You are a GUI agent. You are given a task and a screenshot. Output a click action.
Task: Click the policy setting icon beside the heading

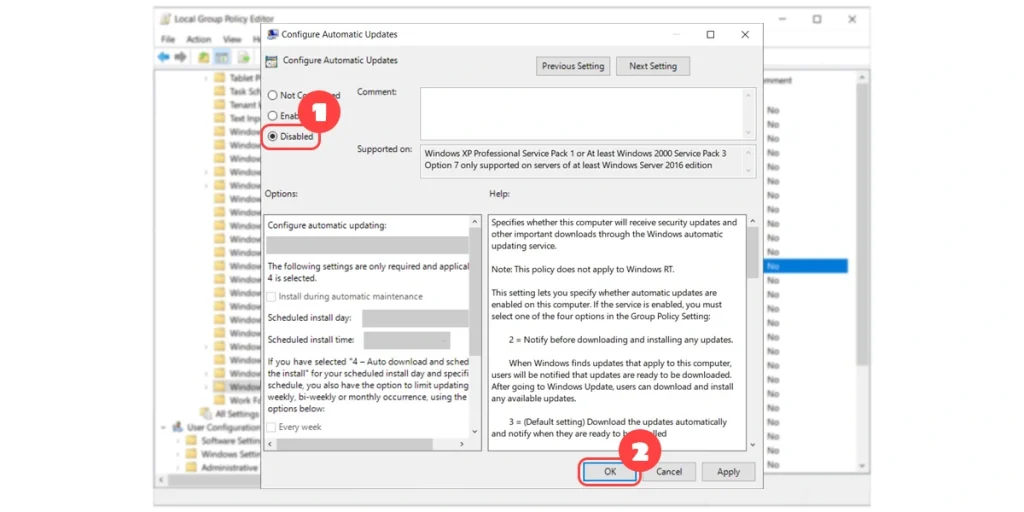pyautogui.click(x=272, y=61)
